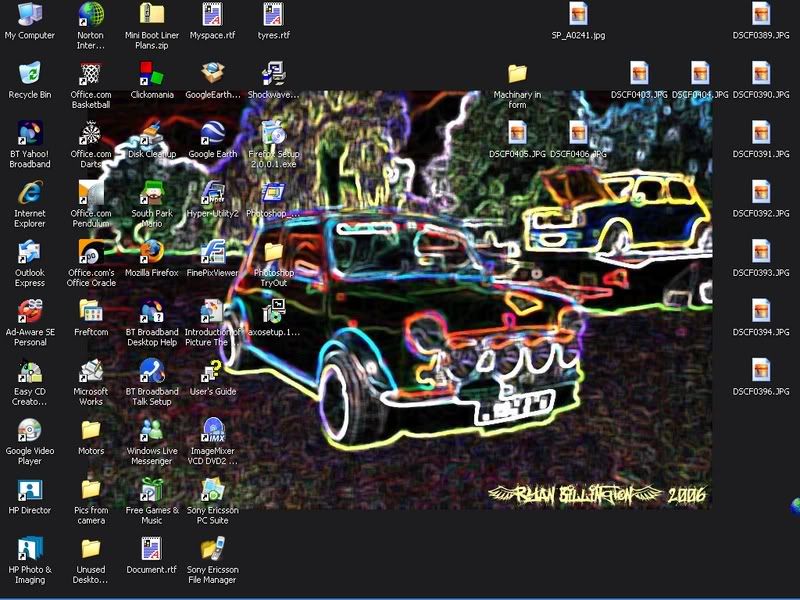Image resolution: width=800 pixels, height=600 pixels.
Task: Select Introduction of Picture The icon
Action: (212, 311)
